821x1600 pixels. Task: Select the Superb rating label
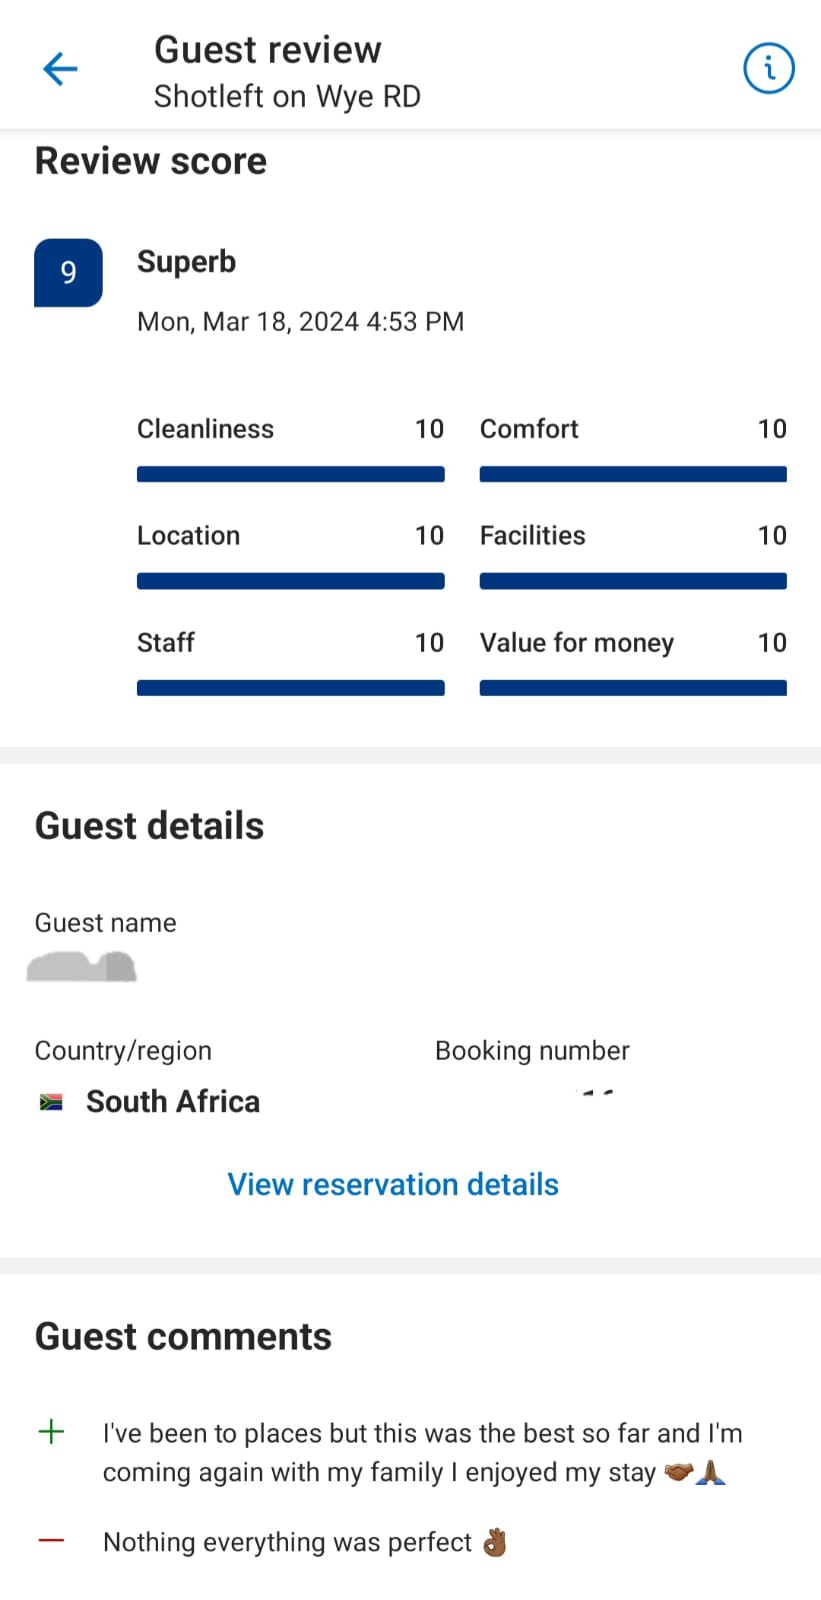pyautogui.click(x=187, y=262)
